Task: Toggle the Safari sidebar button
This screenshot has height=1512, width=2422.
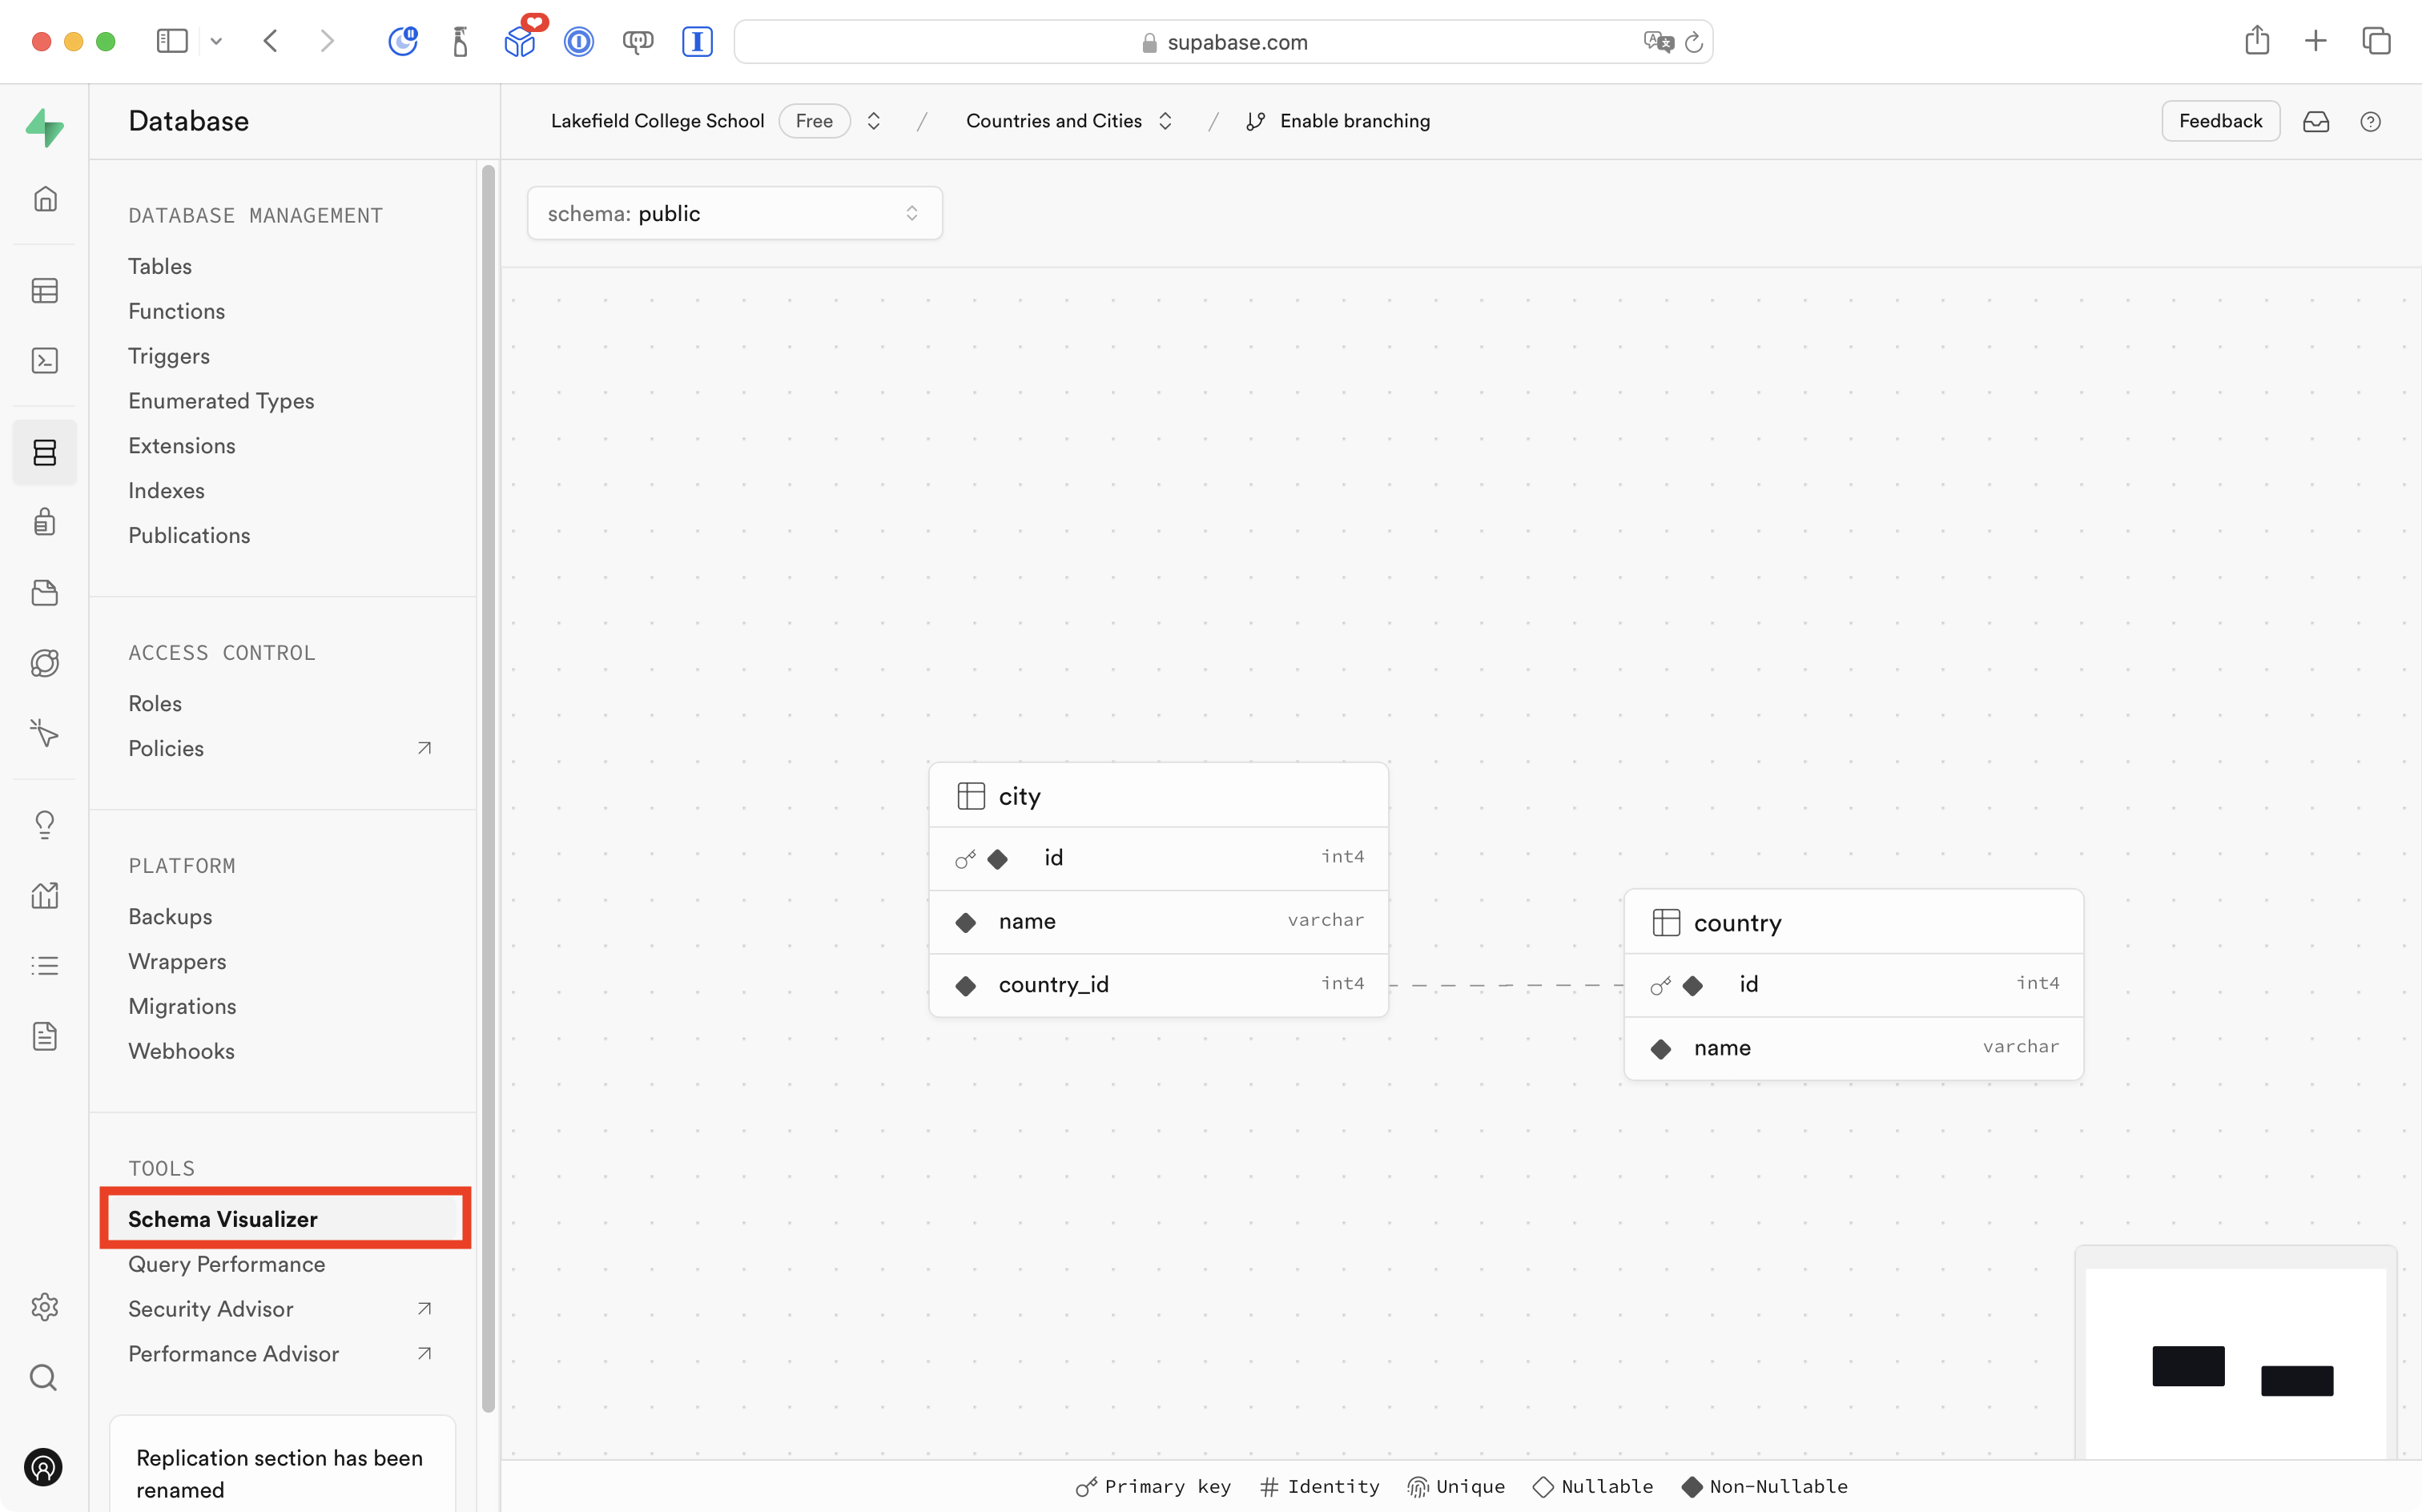Action: (172, 41)
